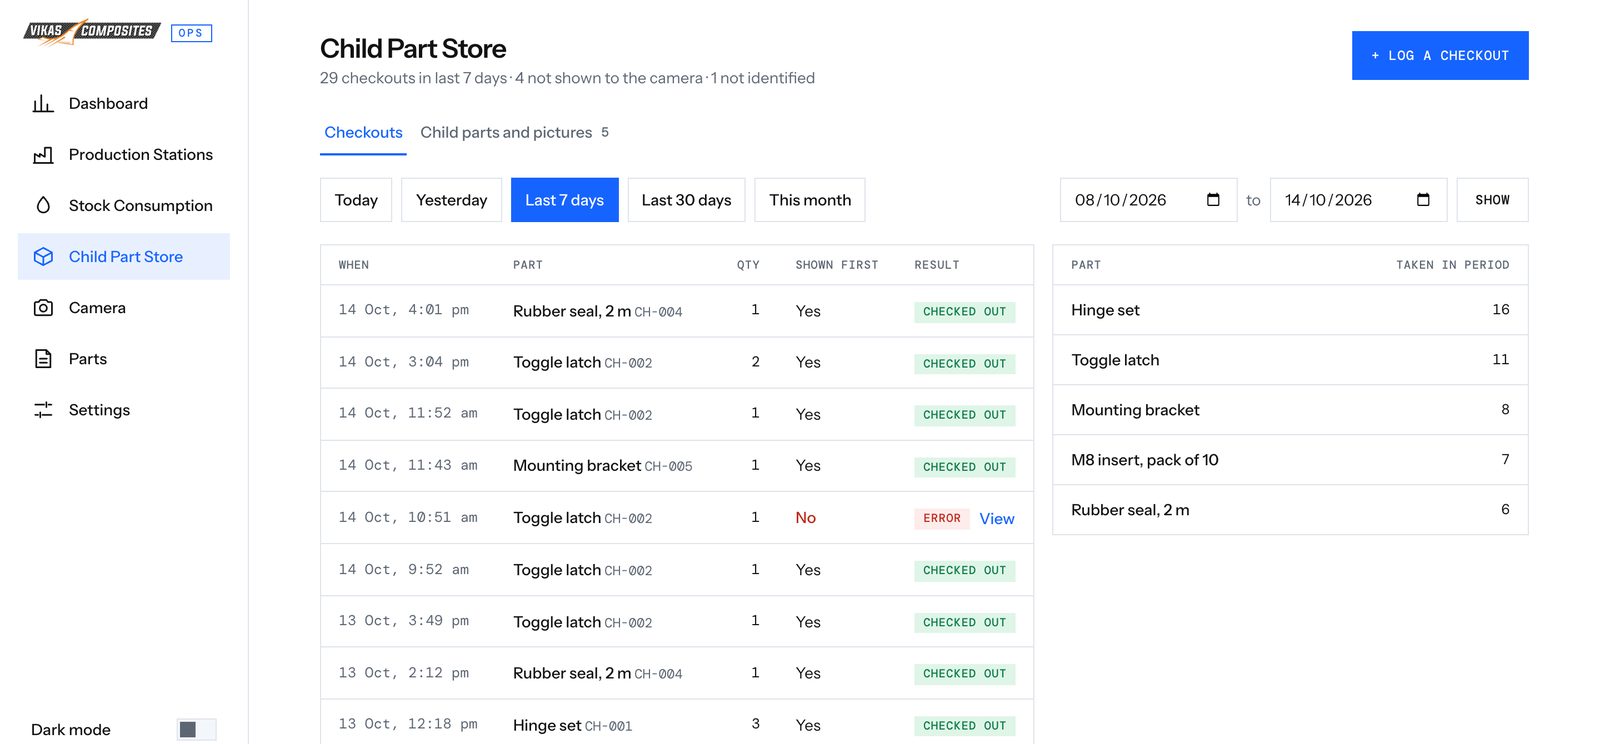The width and height of the screenshot is (1600, 744).
Task: Click the red No in Shown First column
Action: coord(806,518)
